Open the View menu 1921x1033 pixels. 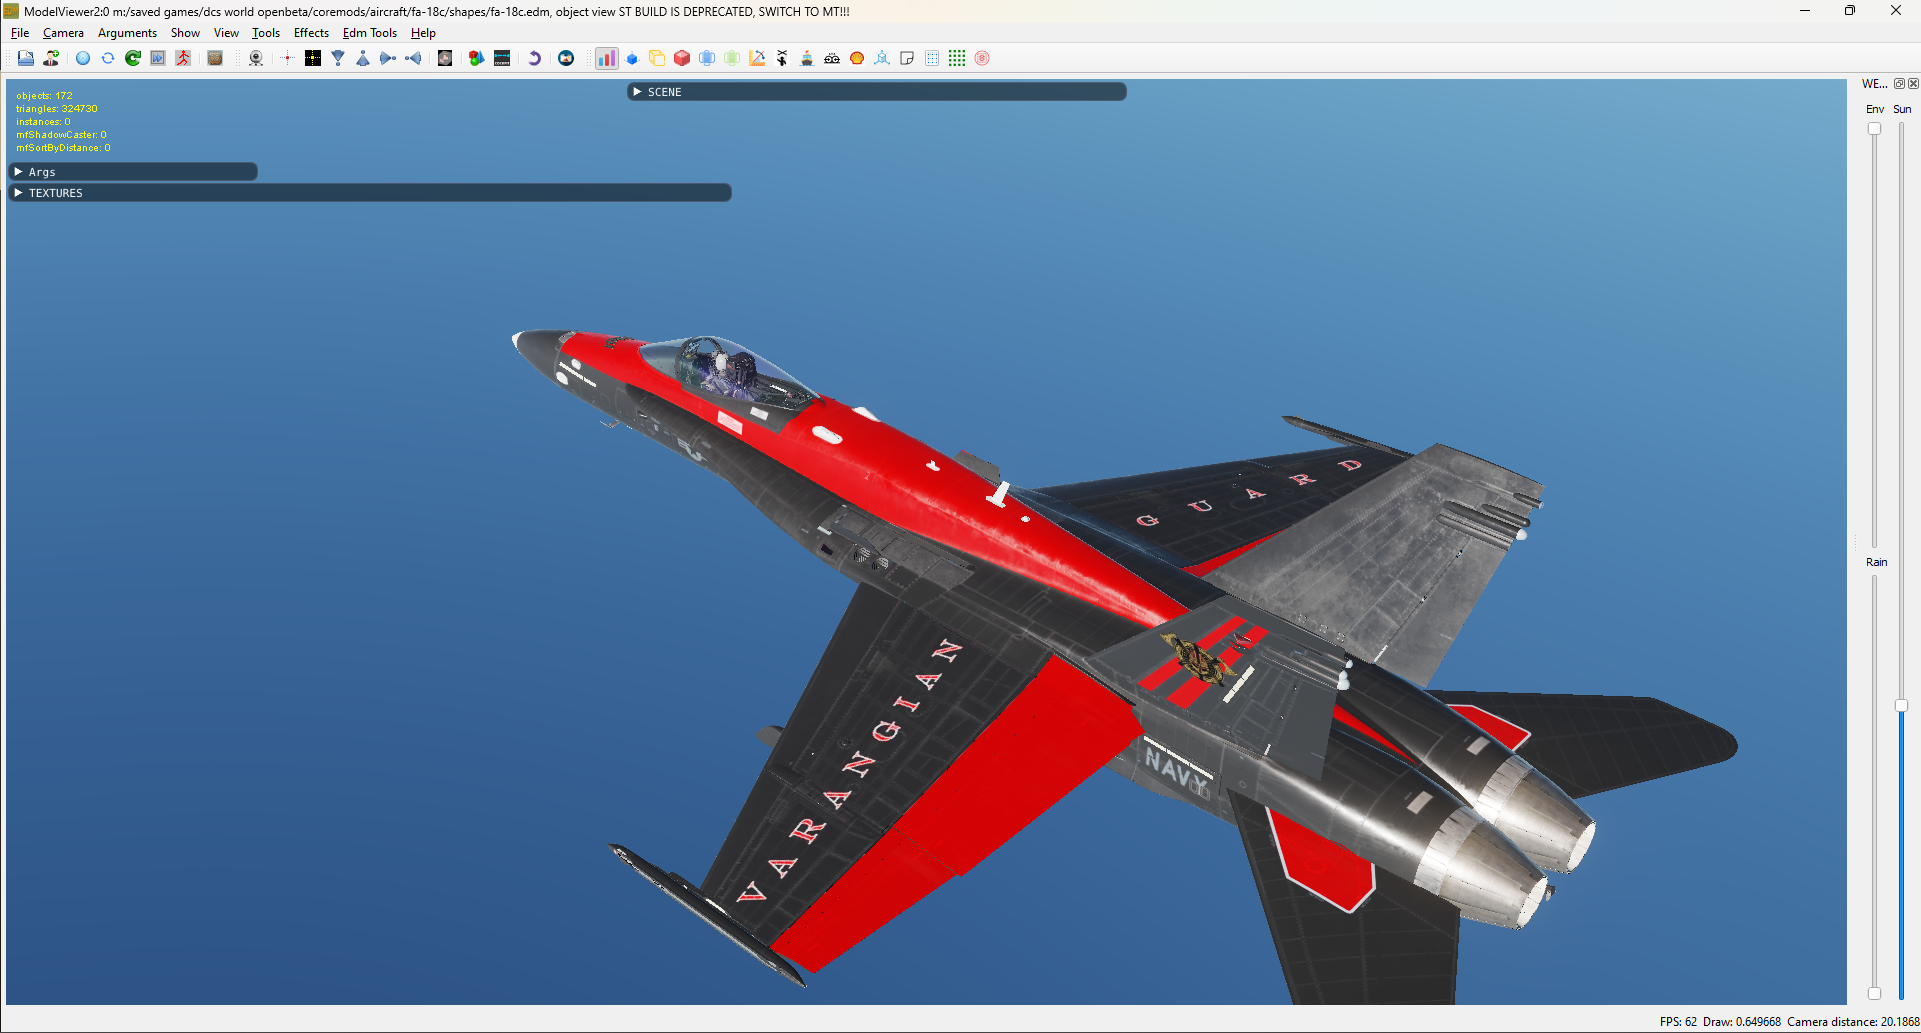pos(226,33)
